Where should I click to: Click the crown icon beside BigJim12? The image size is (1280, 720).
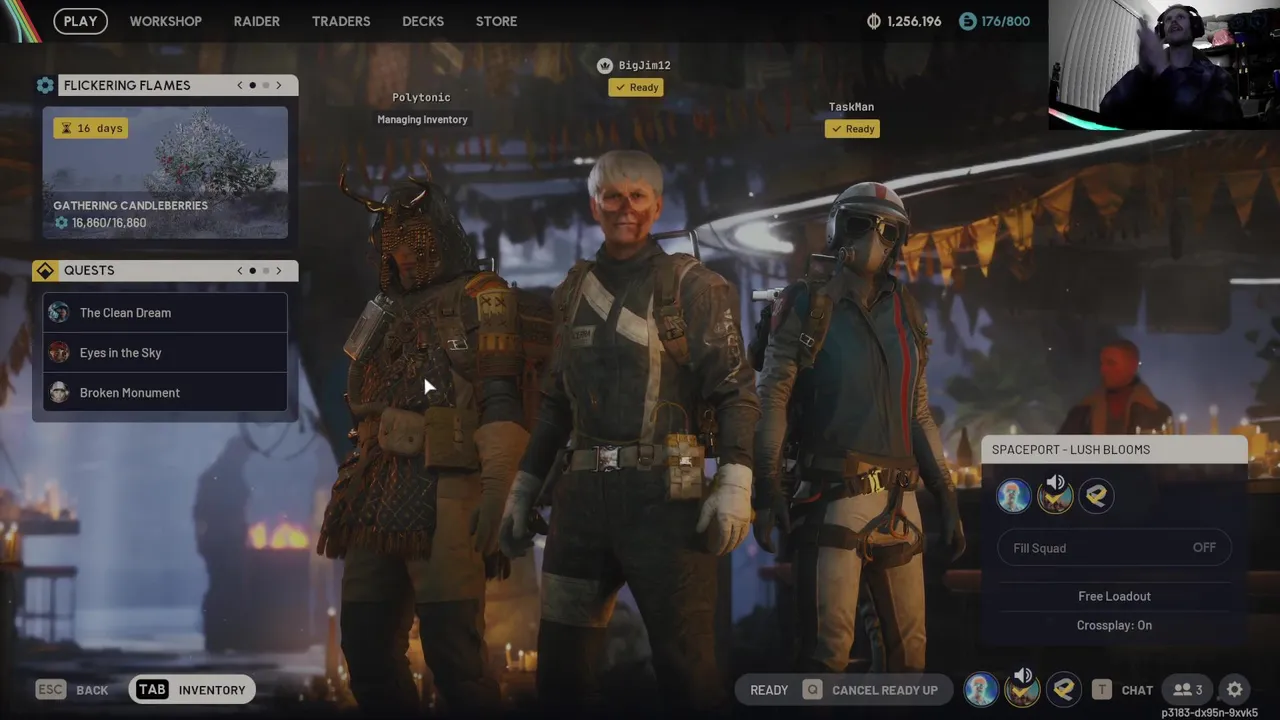click(604, 65)
